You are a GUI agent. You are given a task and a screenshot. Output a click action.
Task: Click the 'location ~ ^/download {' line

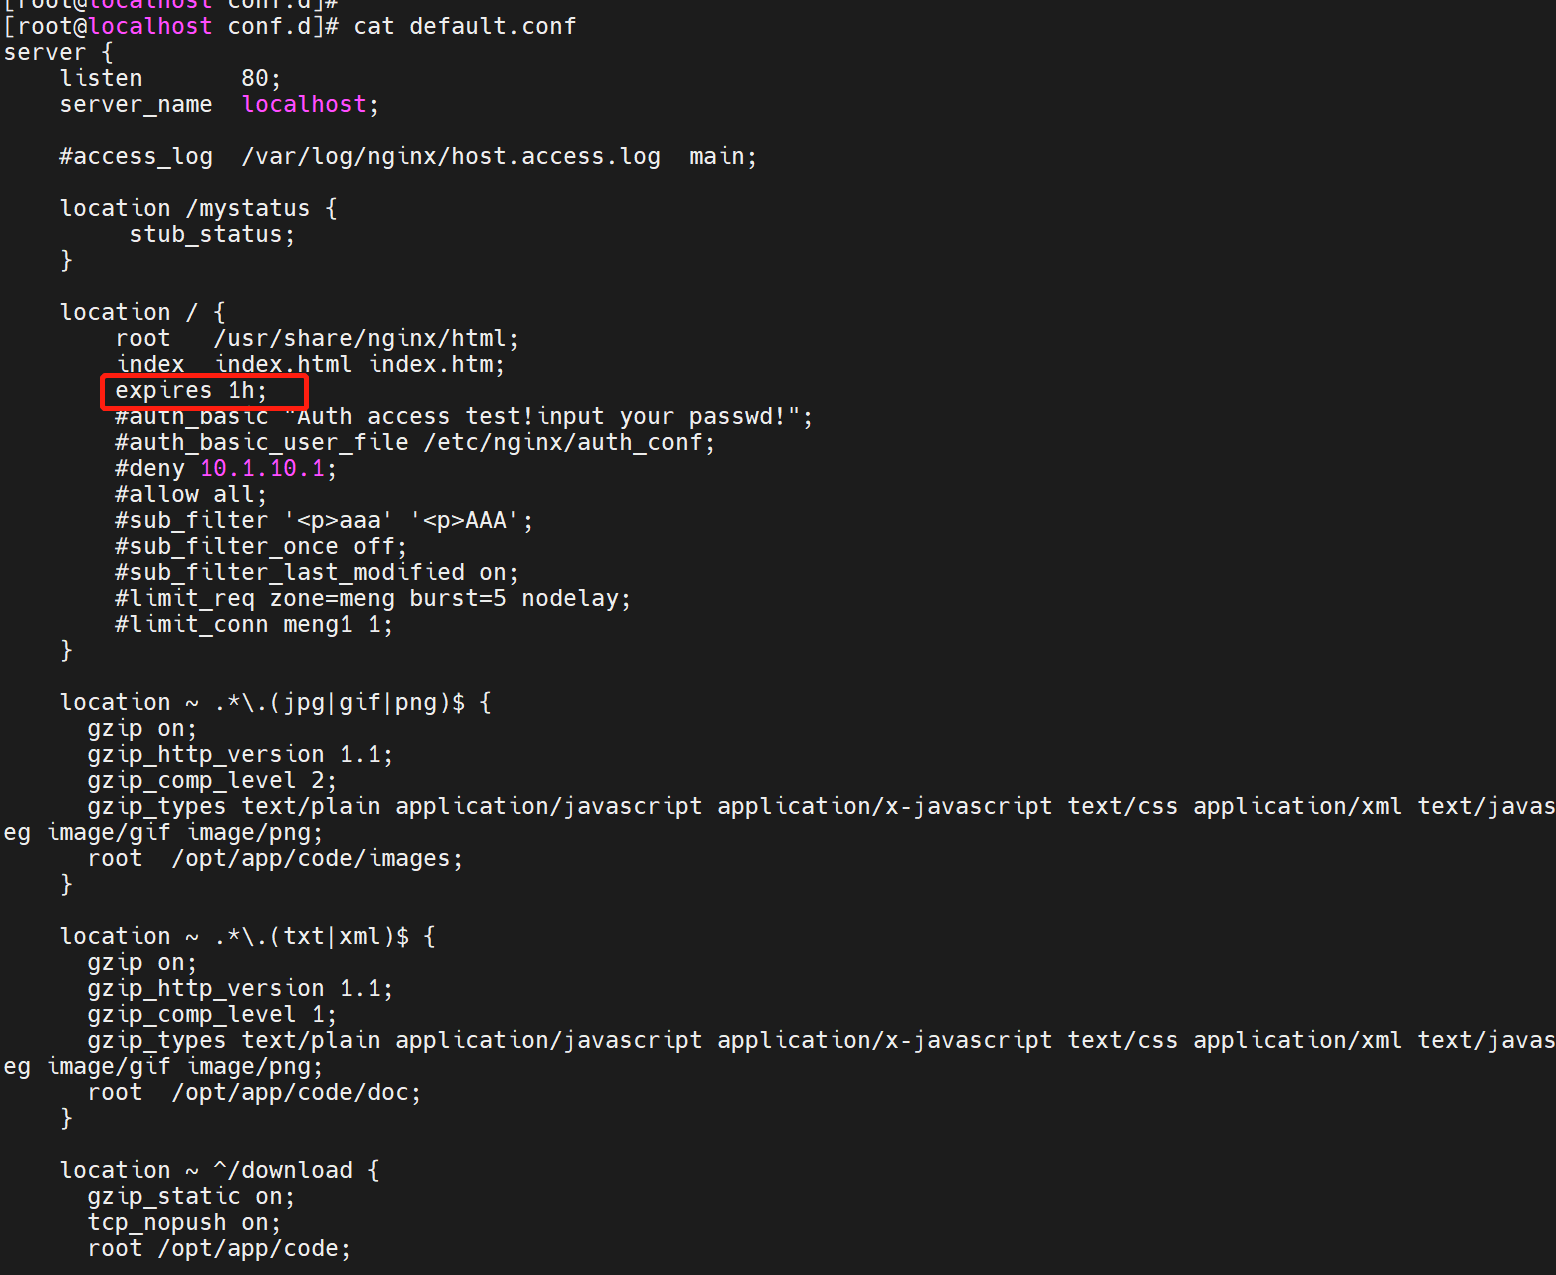click(x=219, y=1170)
